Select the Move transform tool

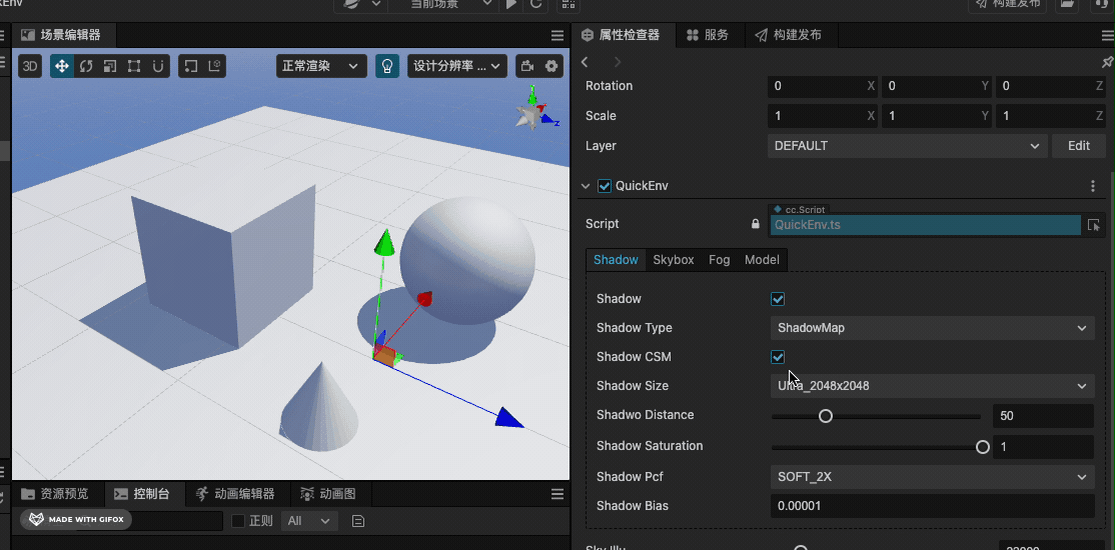[x=62, y=66]
